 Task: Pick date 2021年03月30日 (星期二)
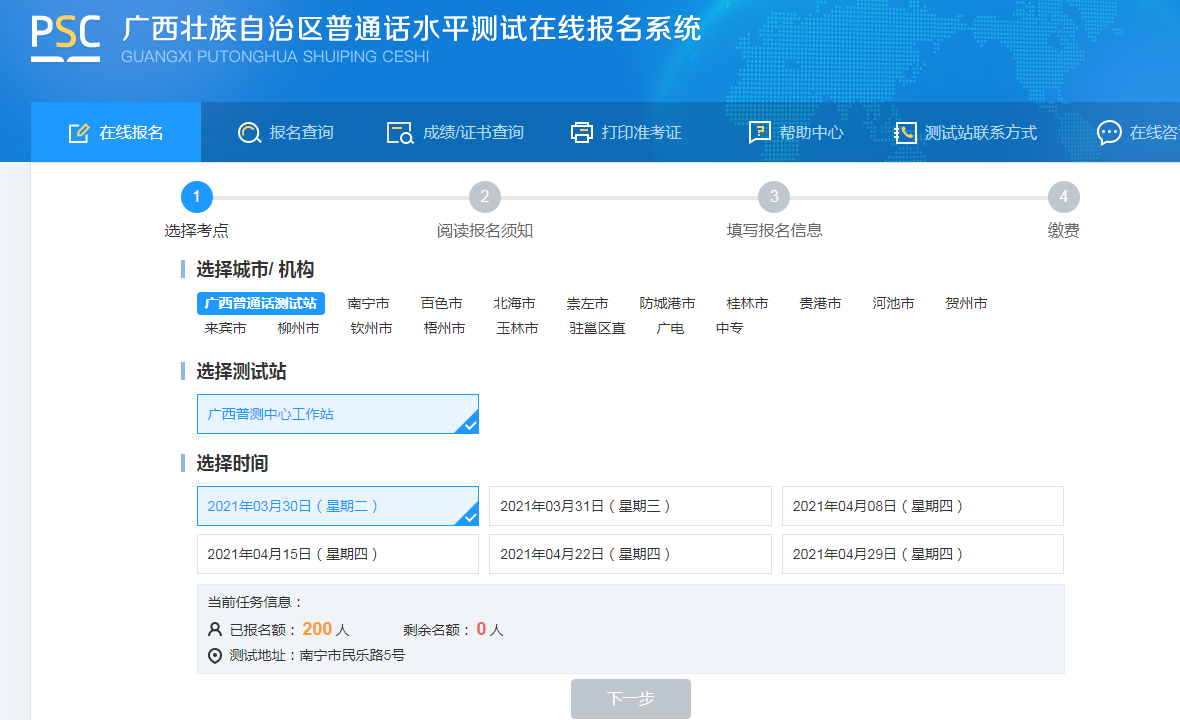[338, 506]
